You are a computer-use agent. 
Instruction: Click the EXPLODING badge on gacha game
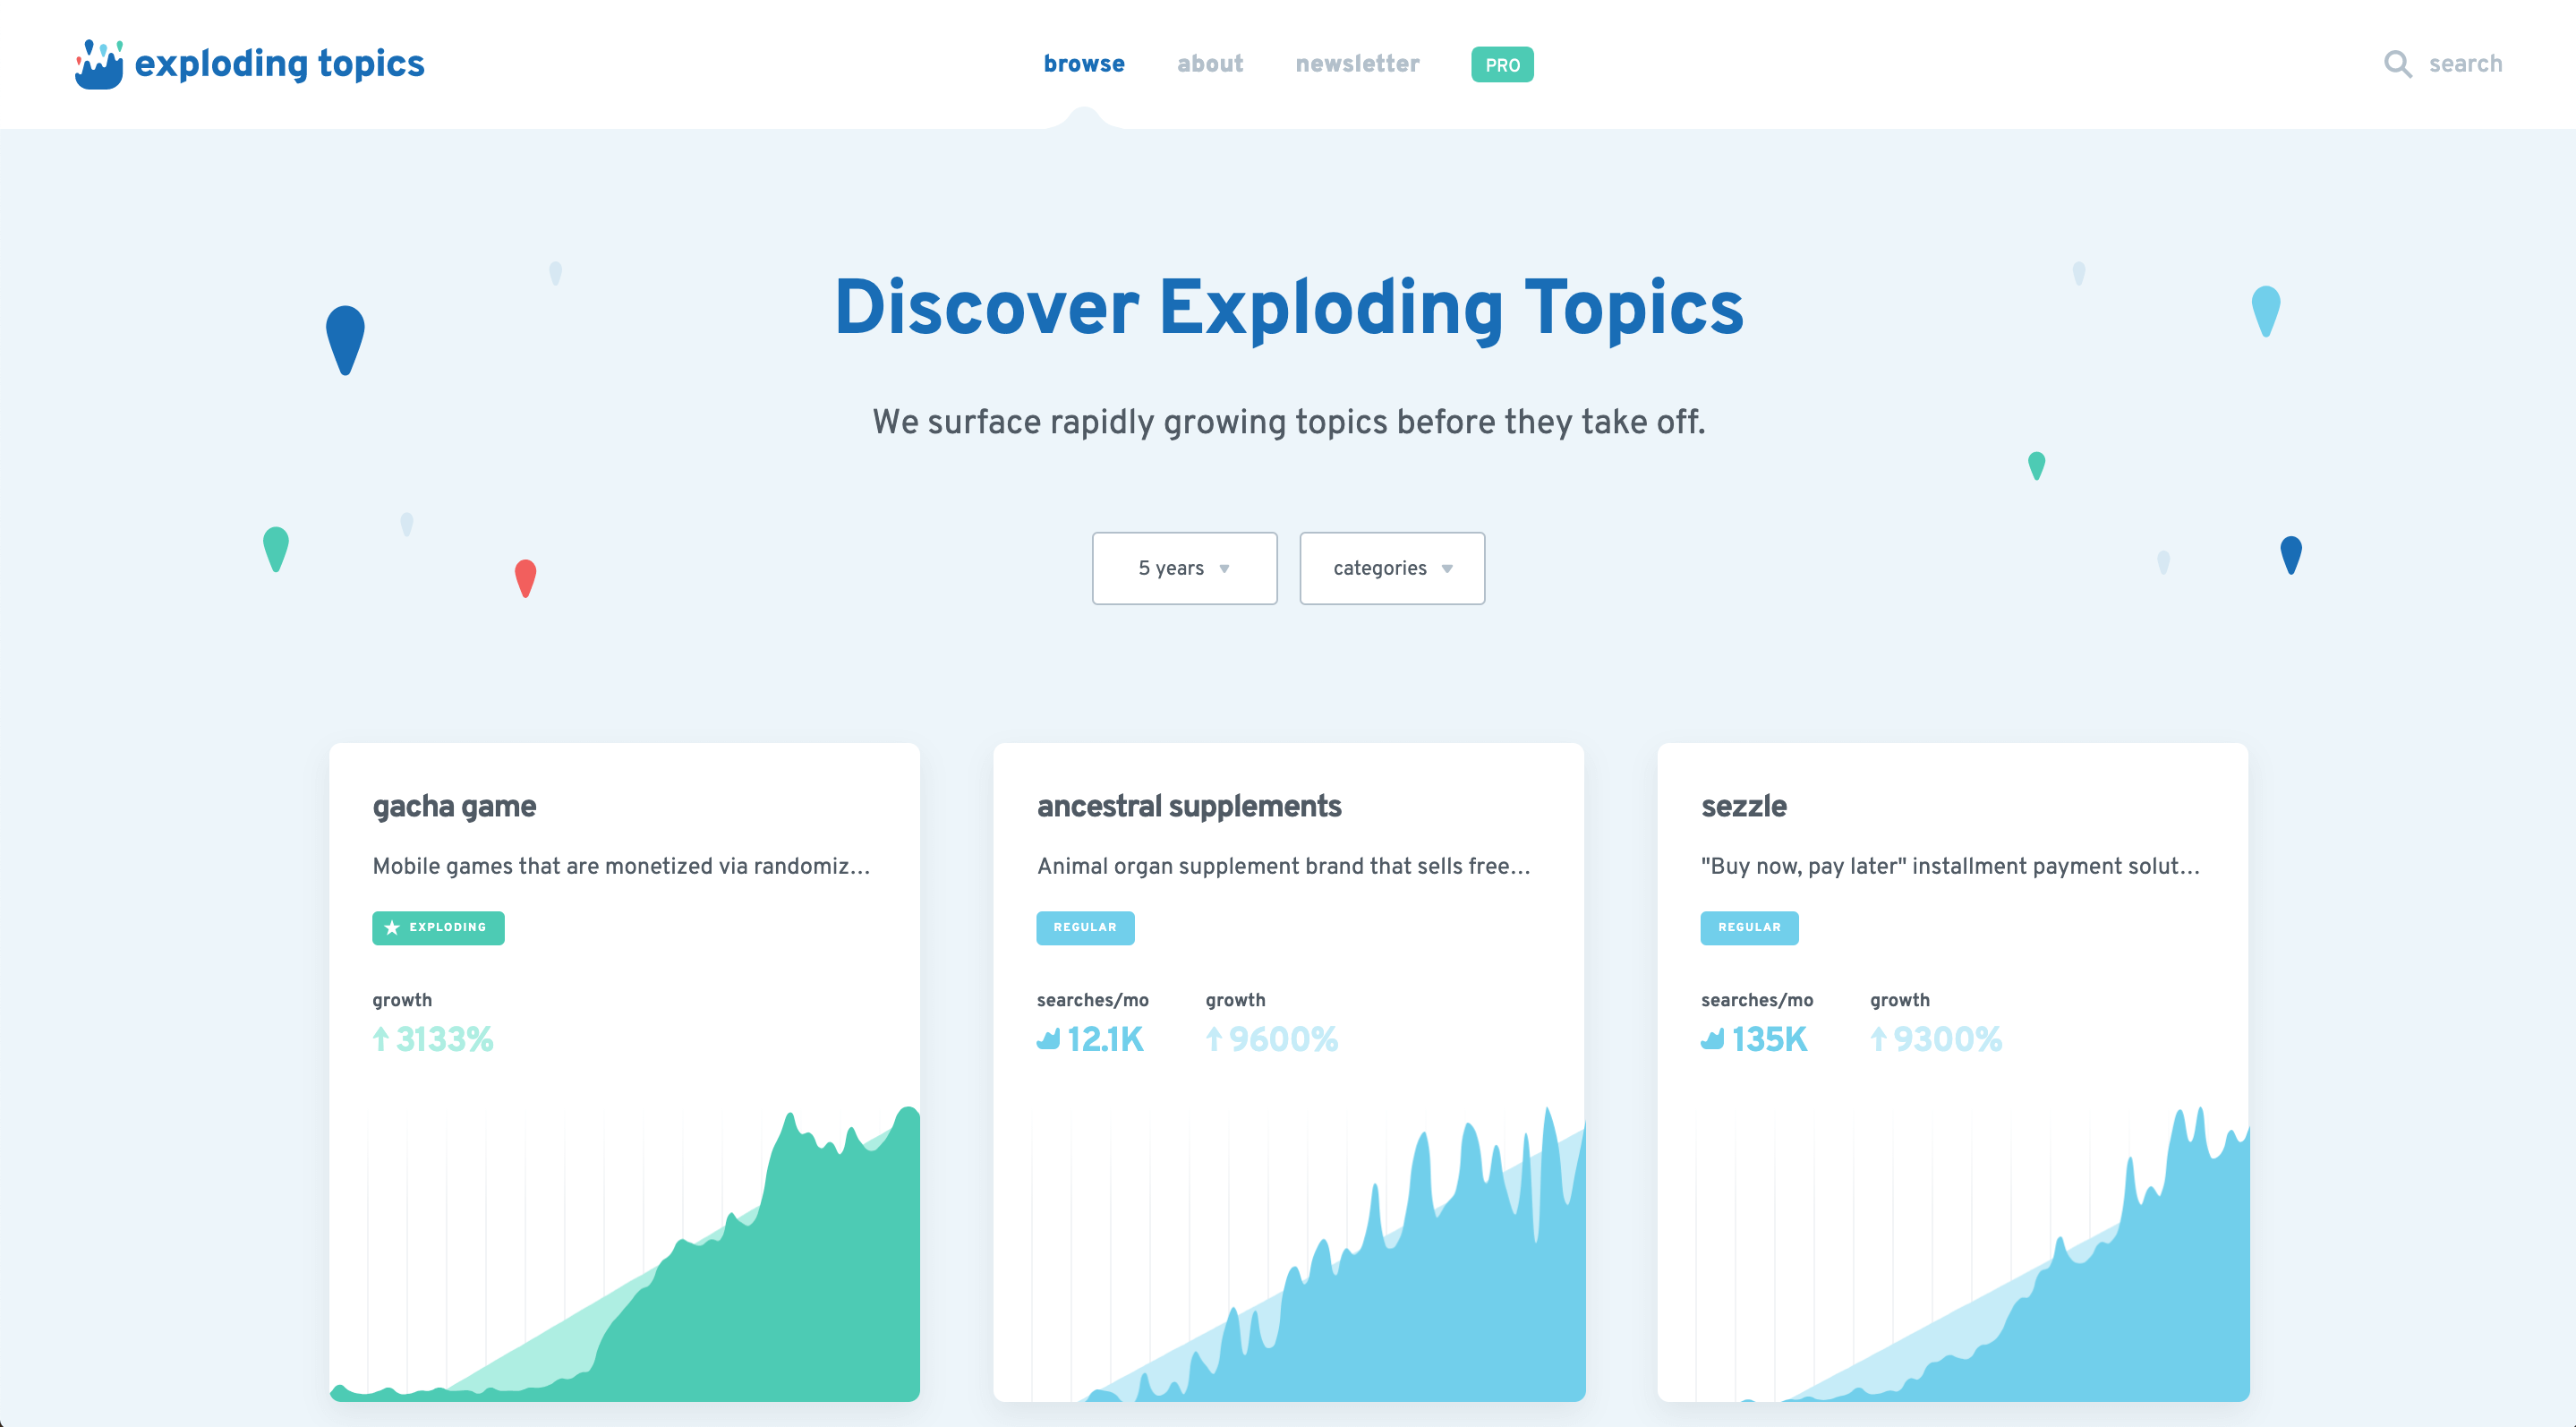click(x=438, y=928)
